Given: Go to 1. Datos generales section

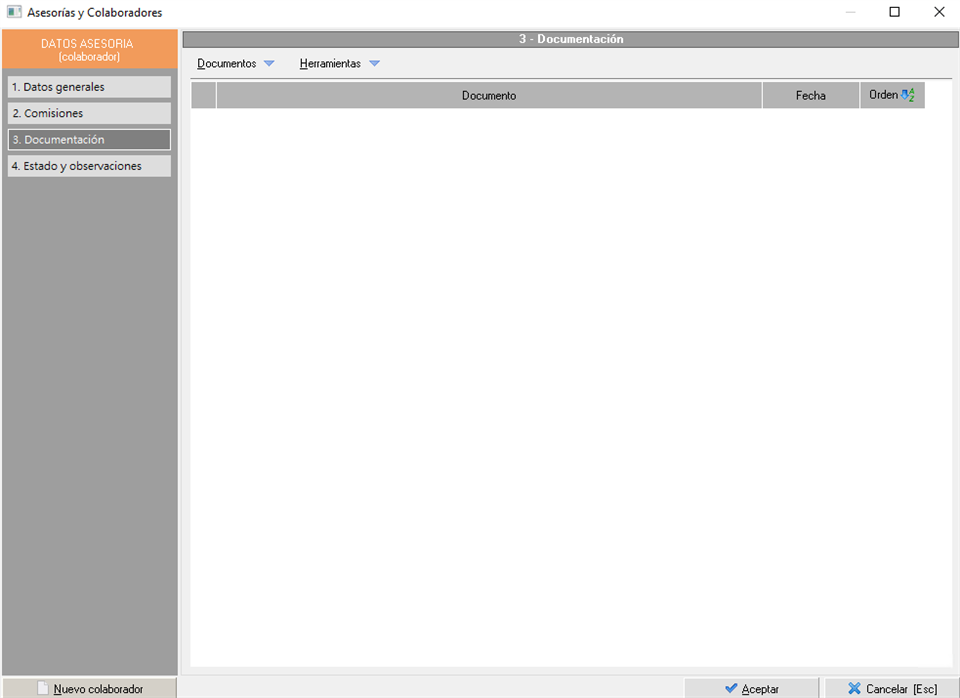Looking at the screenshot, I should click(x=89, y=87).
